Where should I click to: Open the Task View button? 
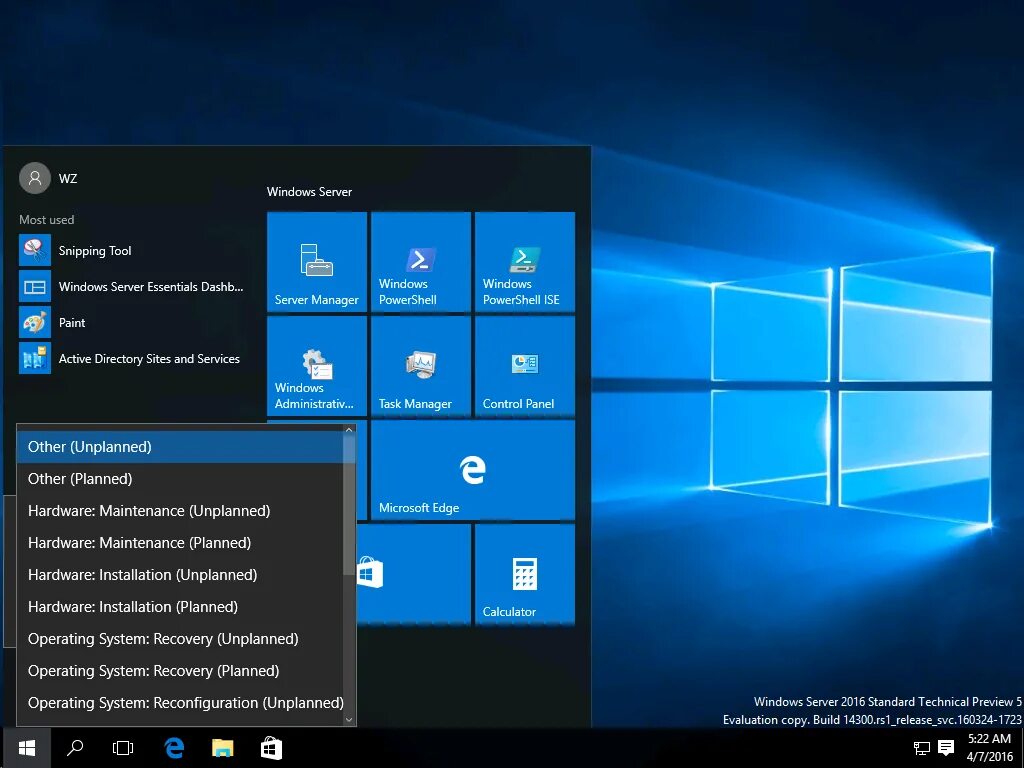(x=123, y=748)
